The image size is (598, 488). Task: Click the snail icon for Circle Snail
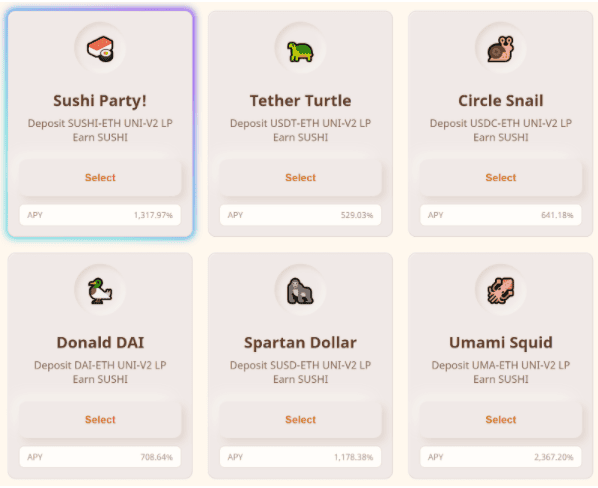pos(500,49)
